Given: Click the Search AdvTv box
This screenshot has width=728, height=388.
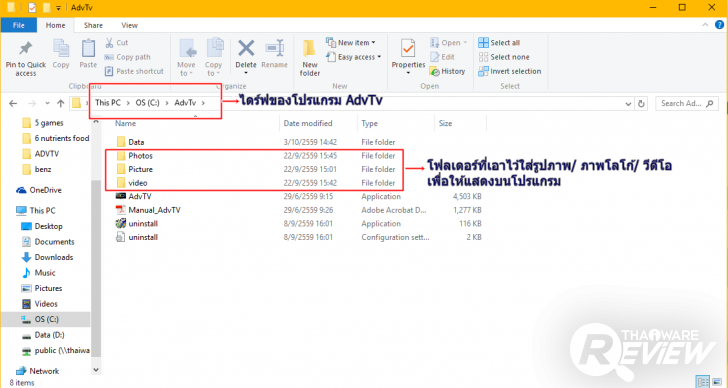Looking at the screenshot, I should pyautogui.click(x=687, y=103).
